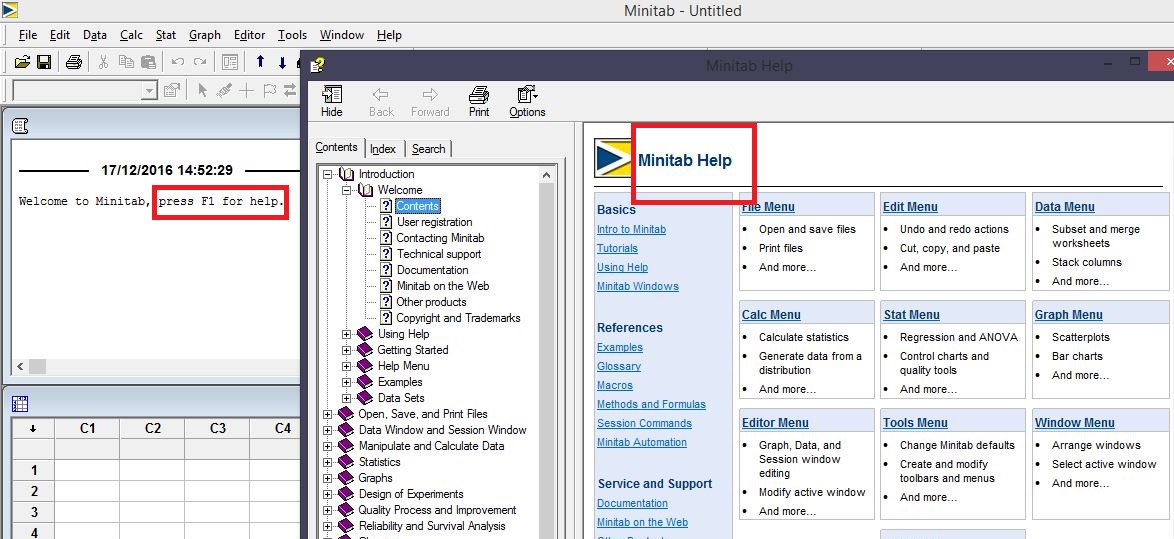Click the brush tool icon
This screenshot has height=539, width=1174.
[x=224, y=91]
